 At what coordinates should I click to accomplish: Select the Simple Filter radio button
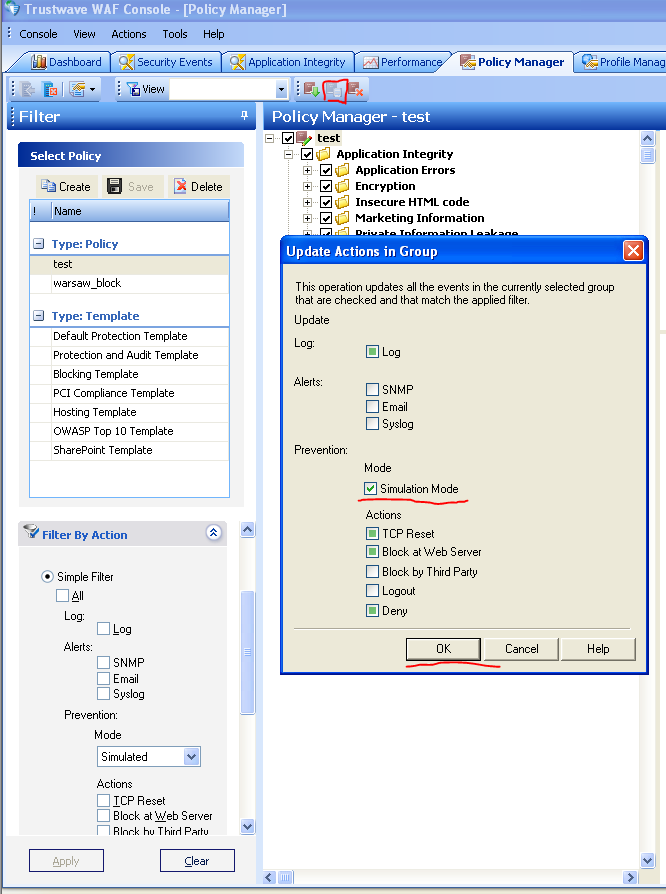pos(47,577)
